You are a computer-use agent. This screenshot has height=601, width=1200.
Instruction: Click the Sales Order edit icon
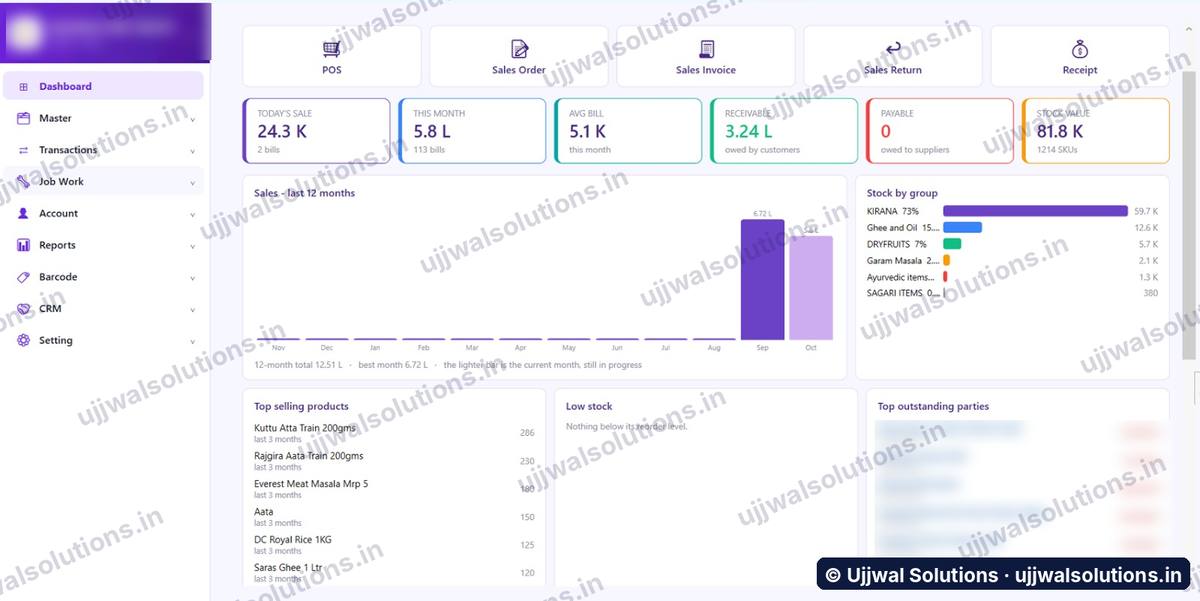[x=519, y=49]
